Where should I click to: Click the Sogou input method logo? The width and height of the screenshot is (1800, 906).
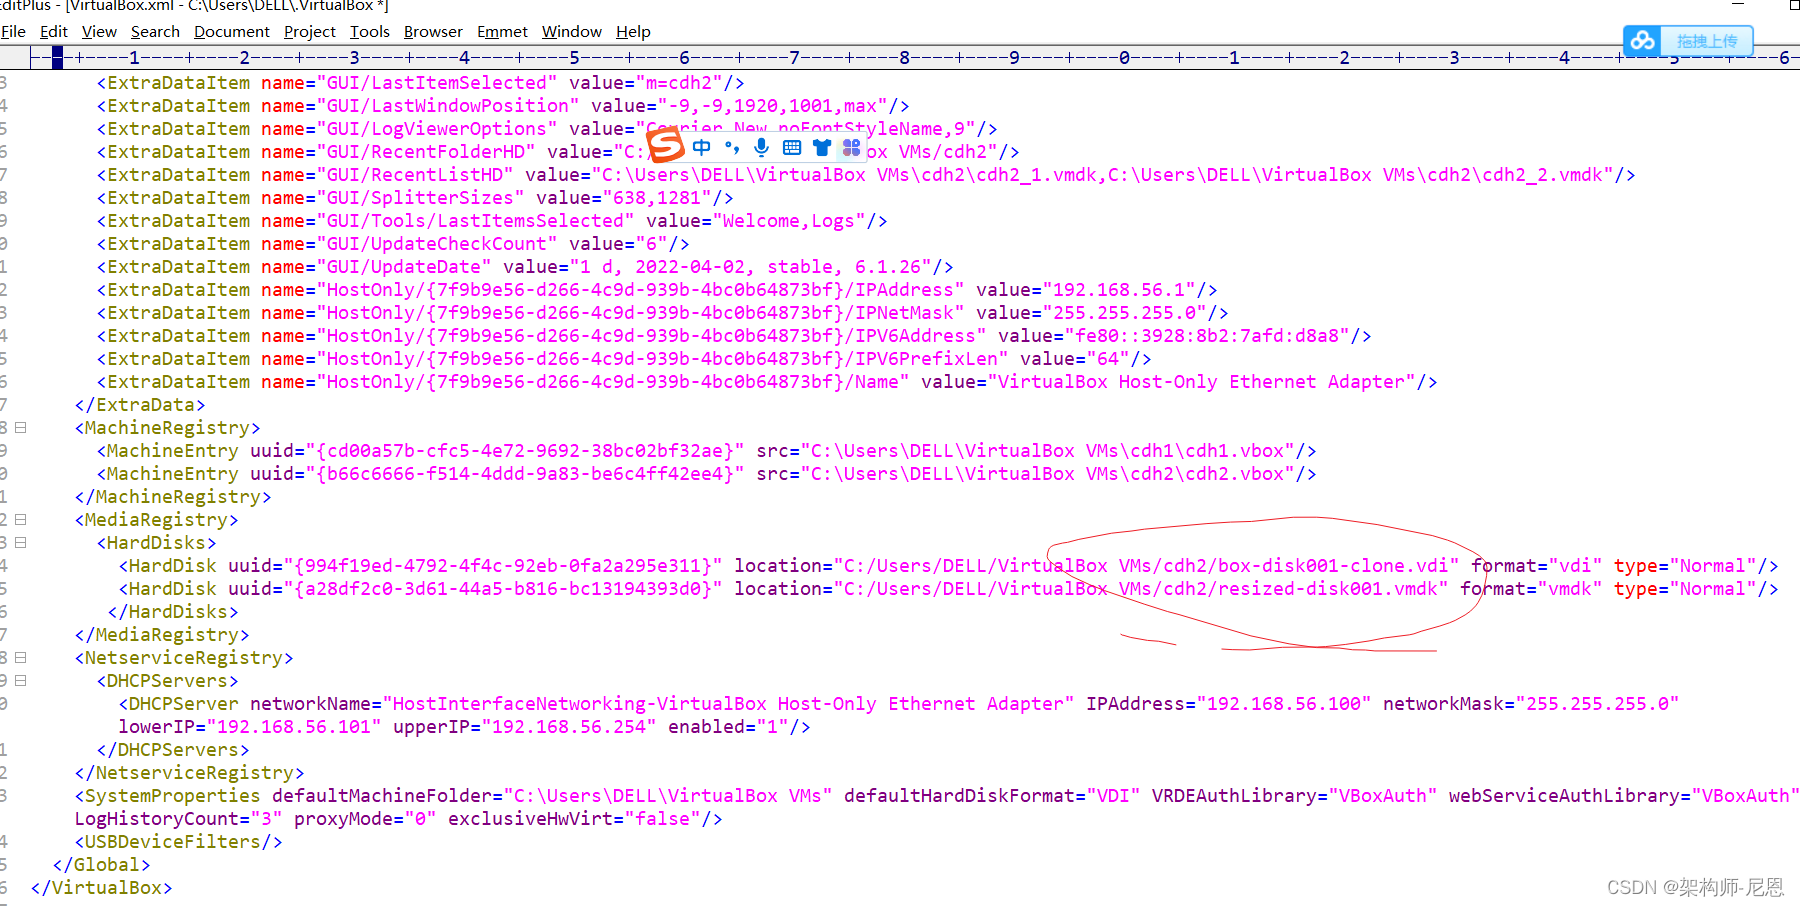click(666, 146)
